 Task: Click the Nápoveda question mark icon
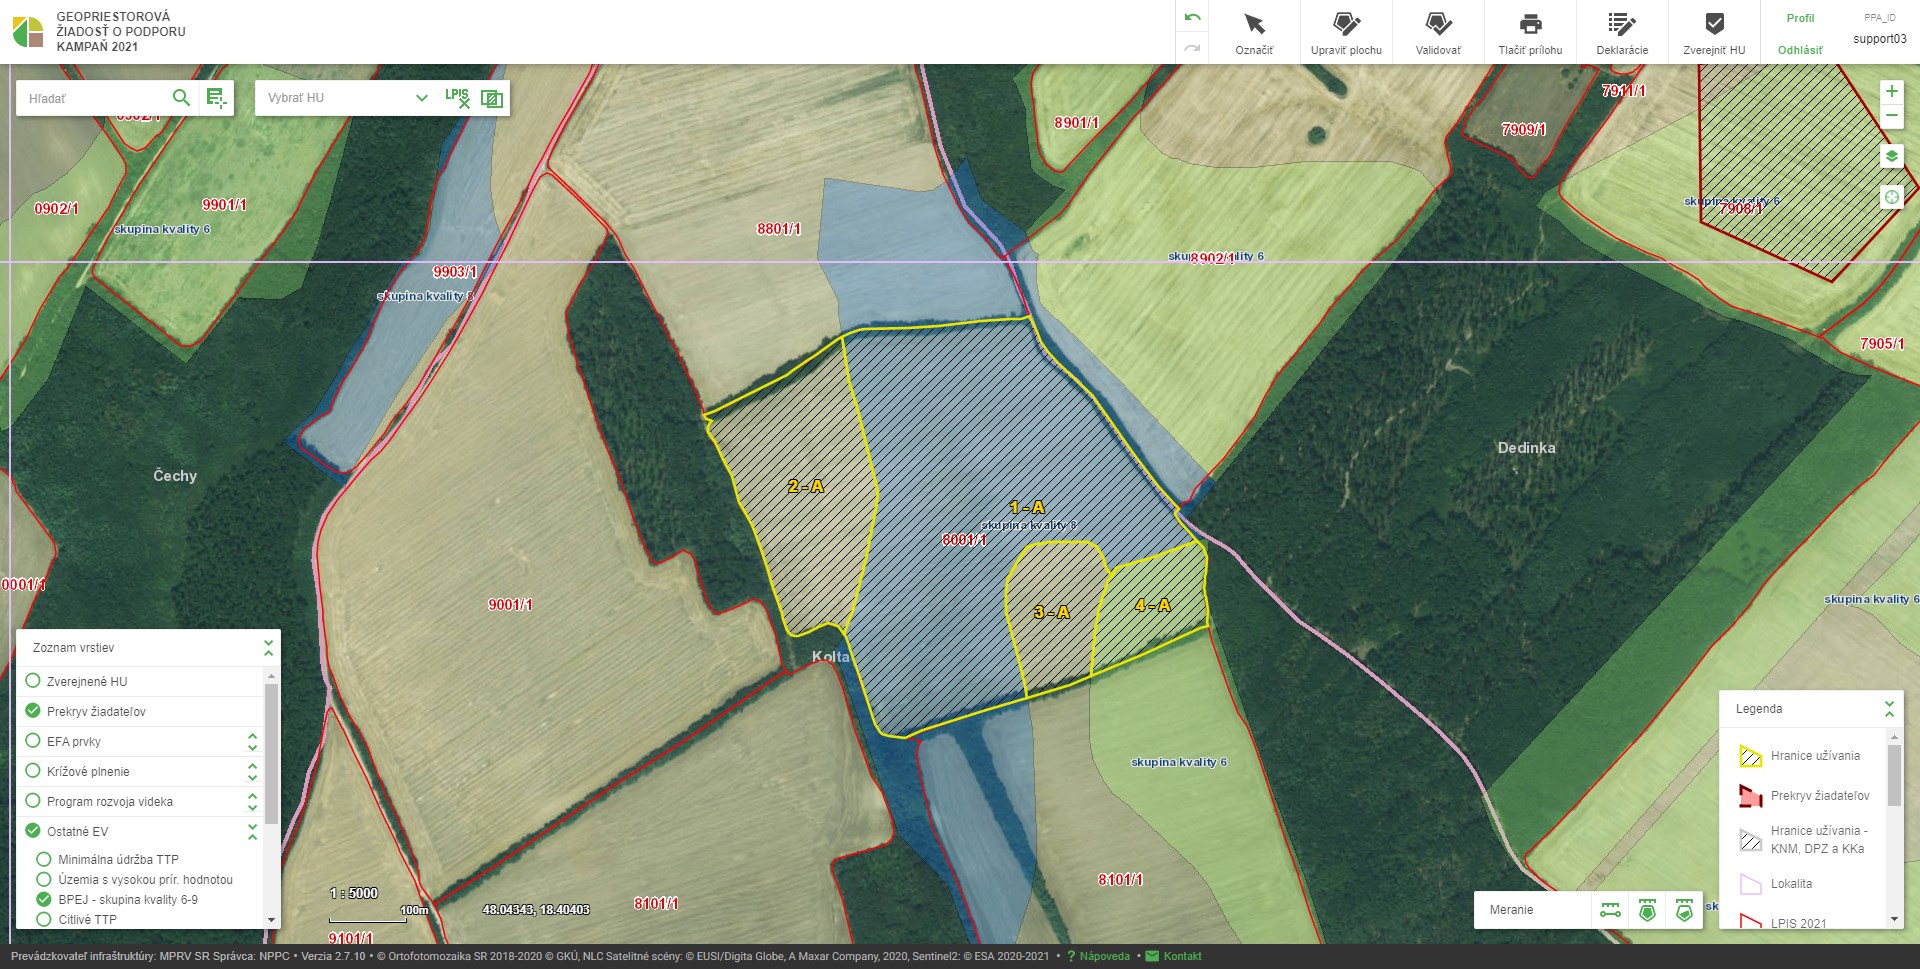click(x=1071, y=956)
